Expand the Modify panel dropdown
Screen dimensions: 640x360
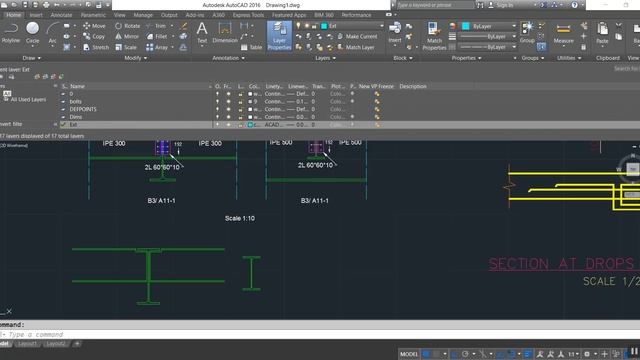(x=136, y=58)
